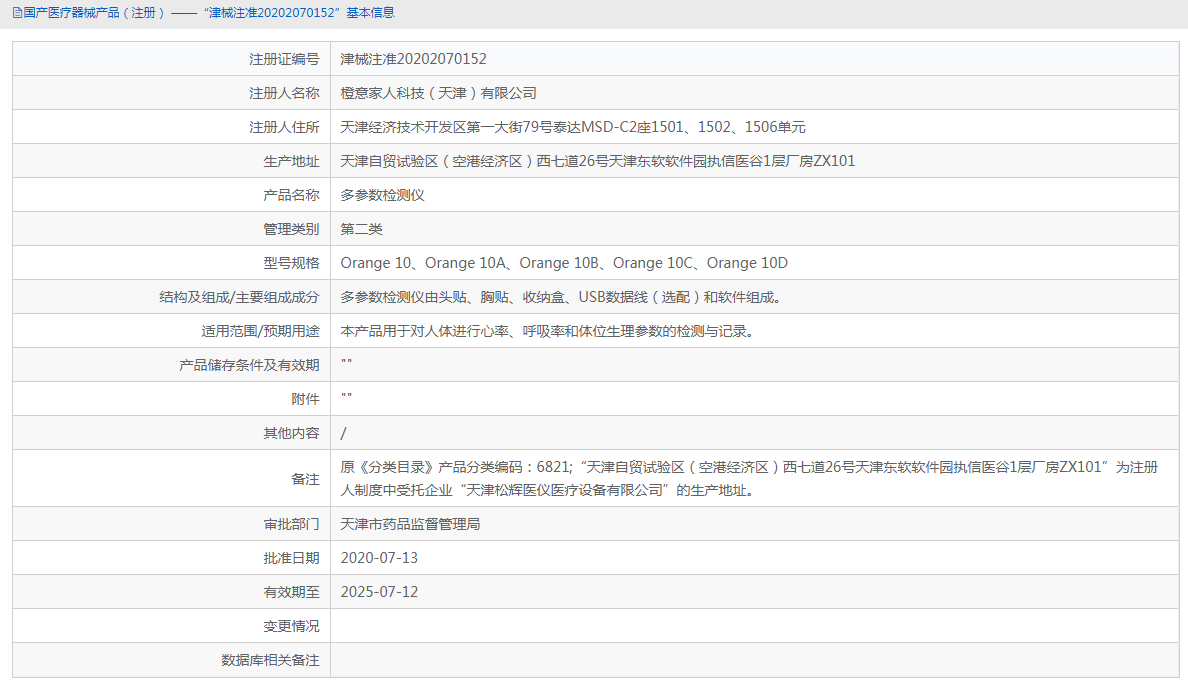The image size is (1188, 686).
Task: Click expiry date 2025-07-12
Action: pos(379,592)
